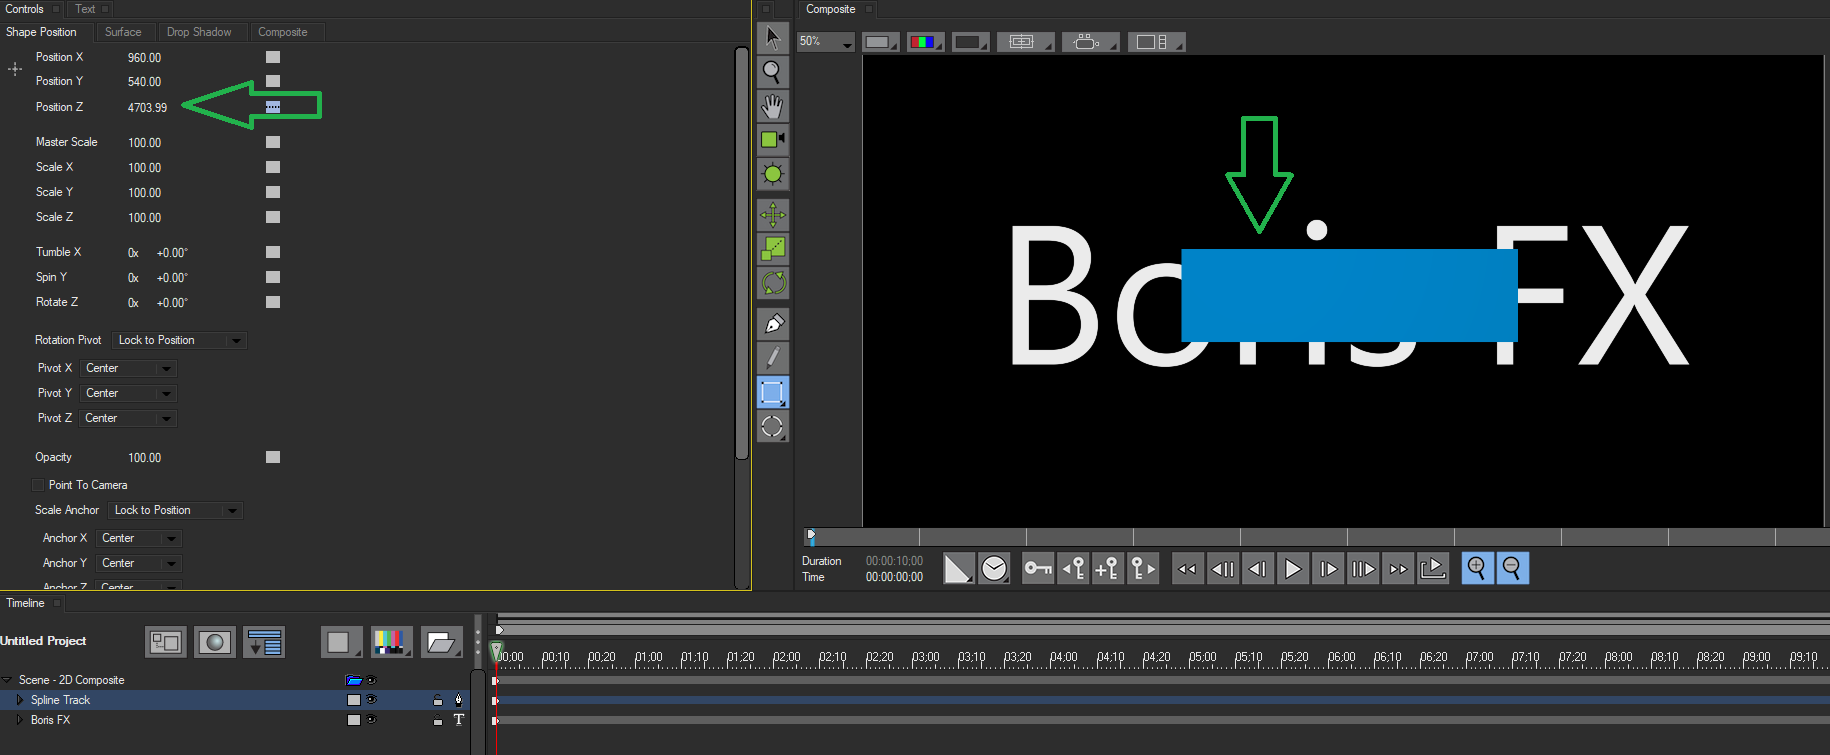Hide the Spline Track eye visibility

[x=372, y=700]
